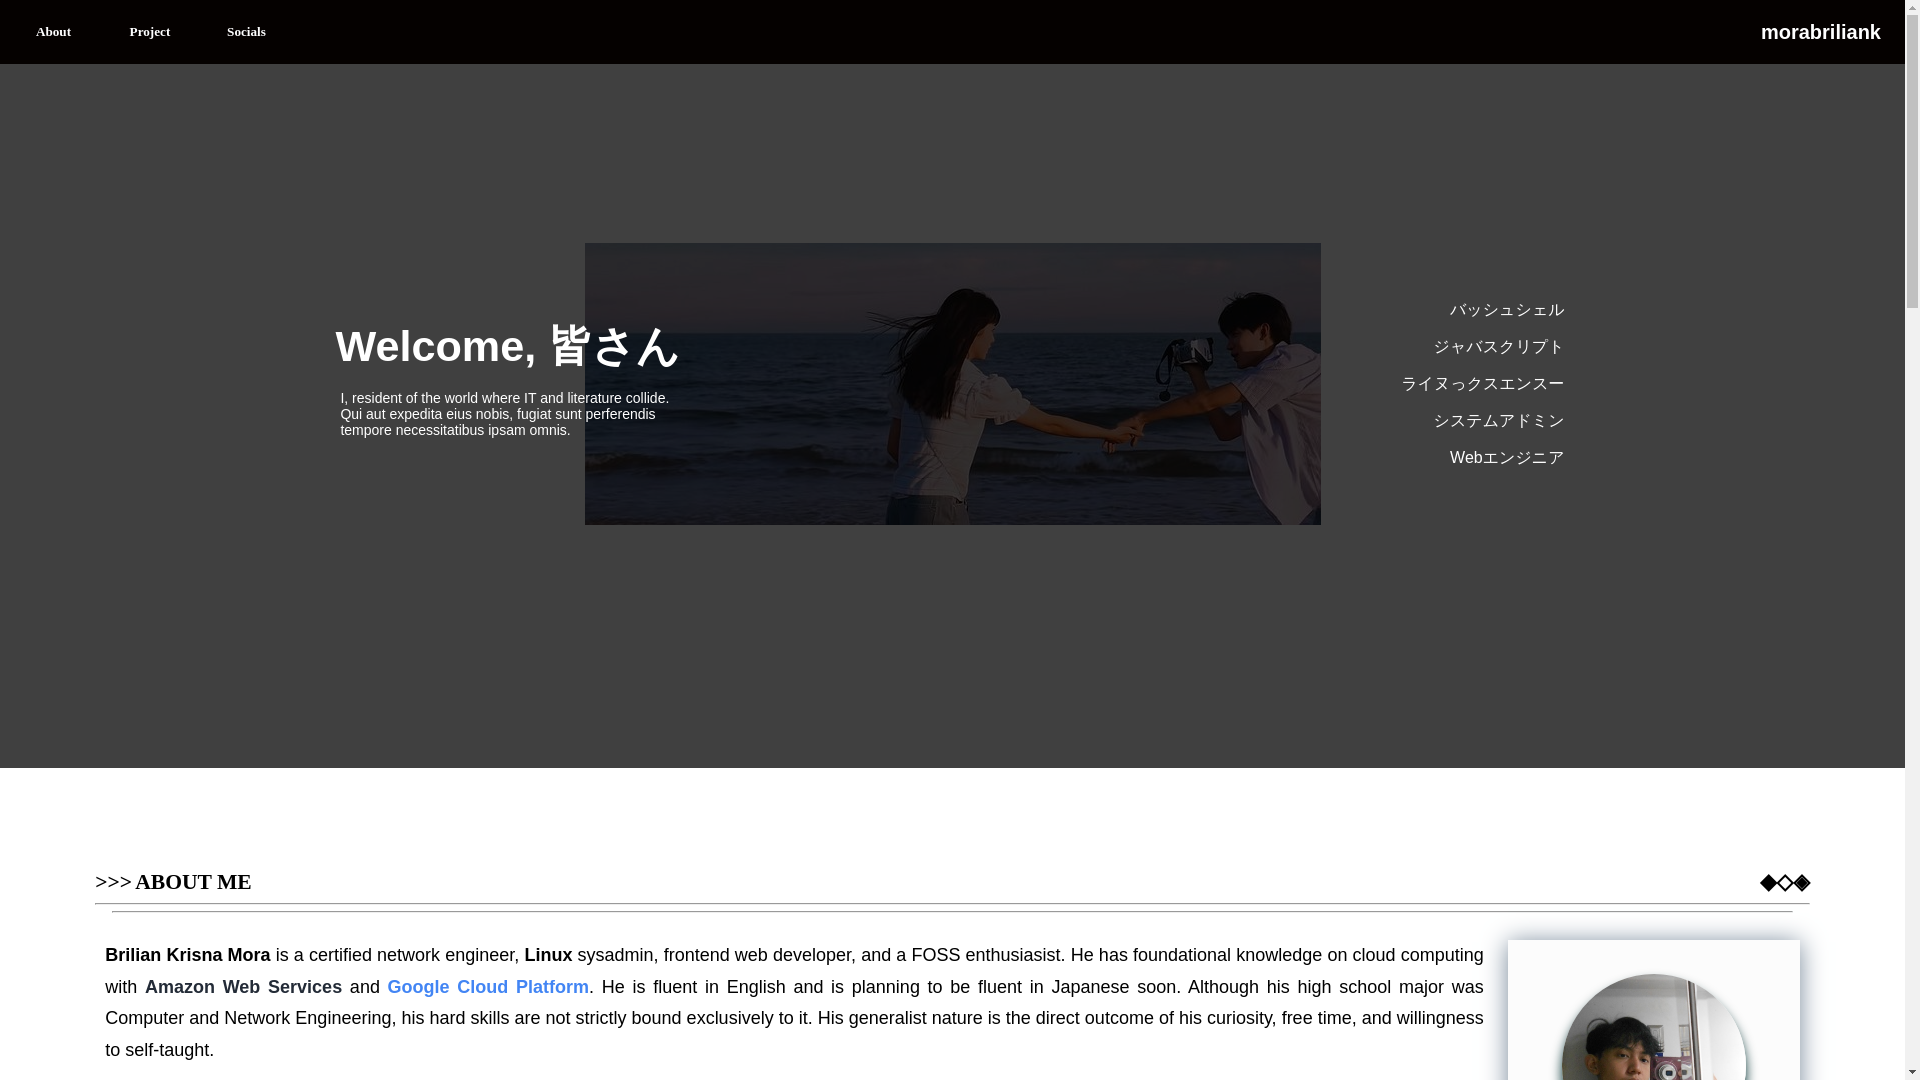Click the Webエンジニア label
This screenshot has width=1920, height=1080.
click(x=1506, y=458)
